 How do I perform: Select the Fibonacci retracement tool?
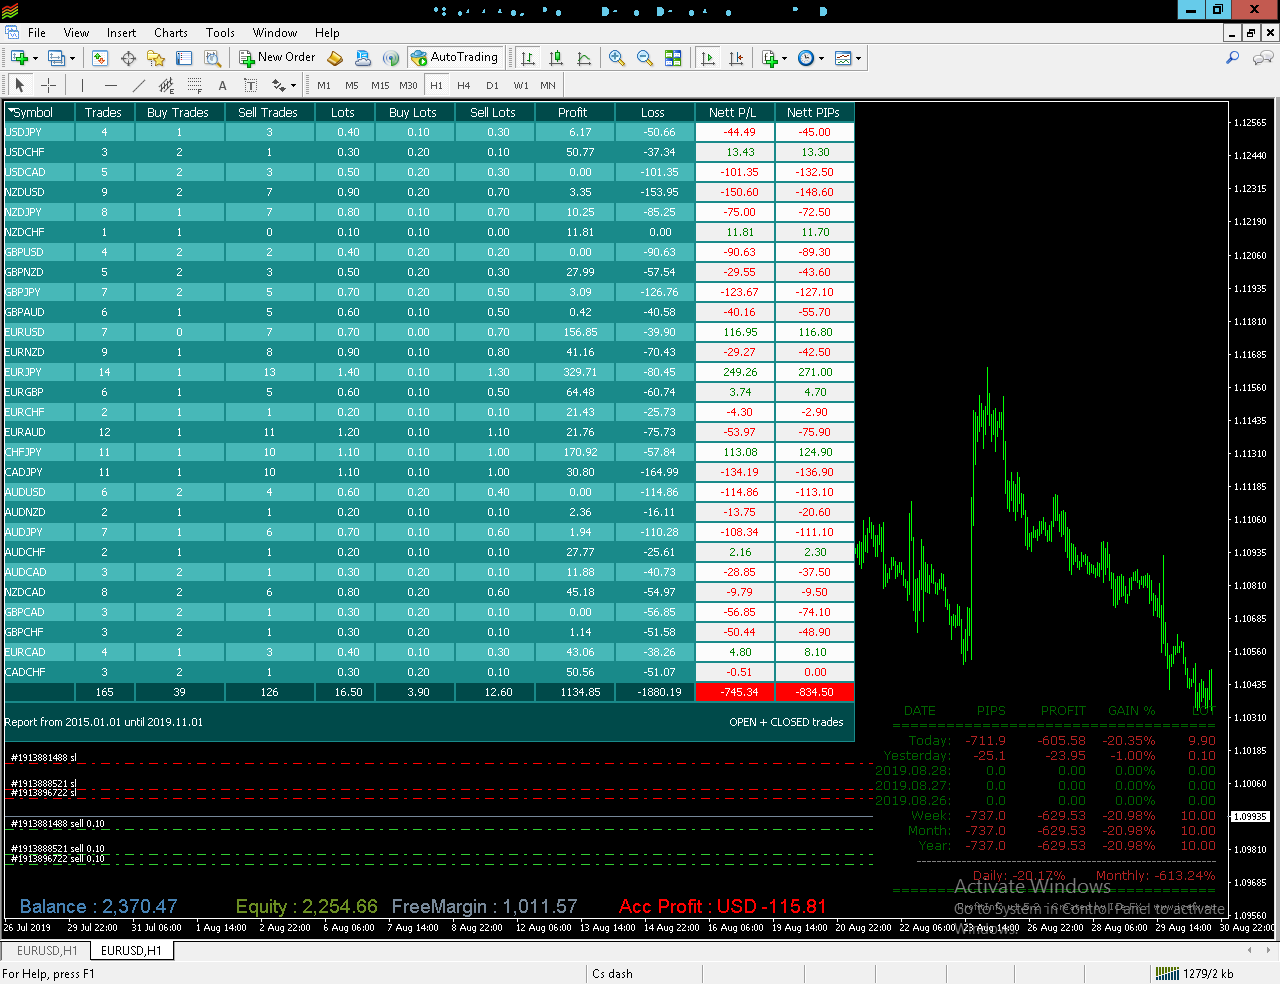pos(195,85)
